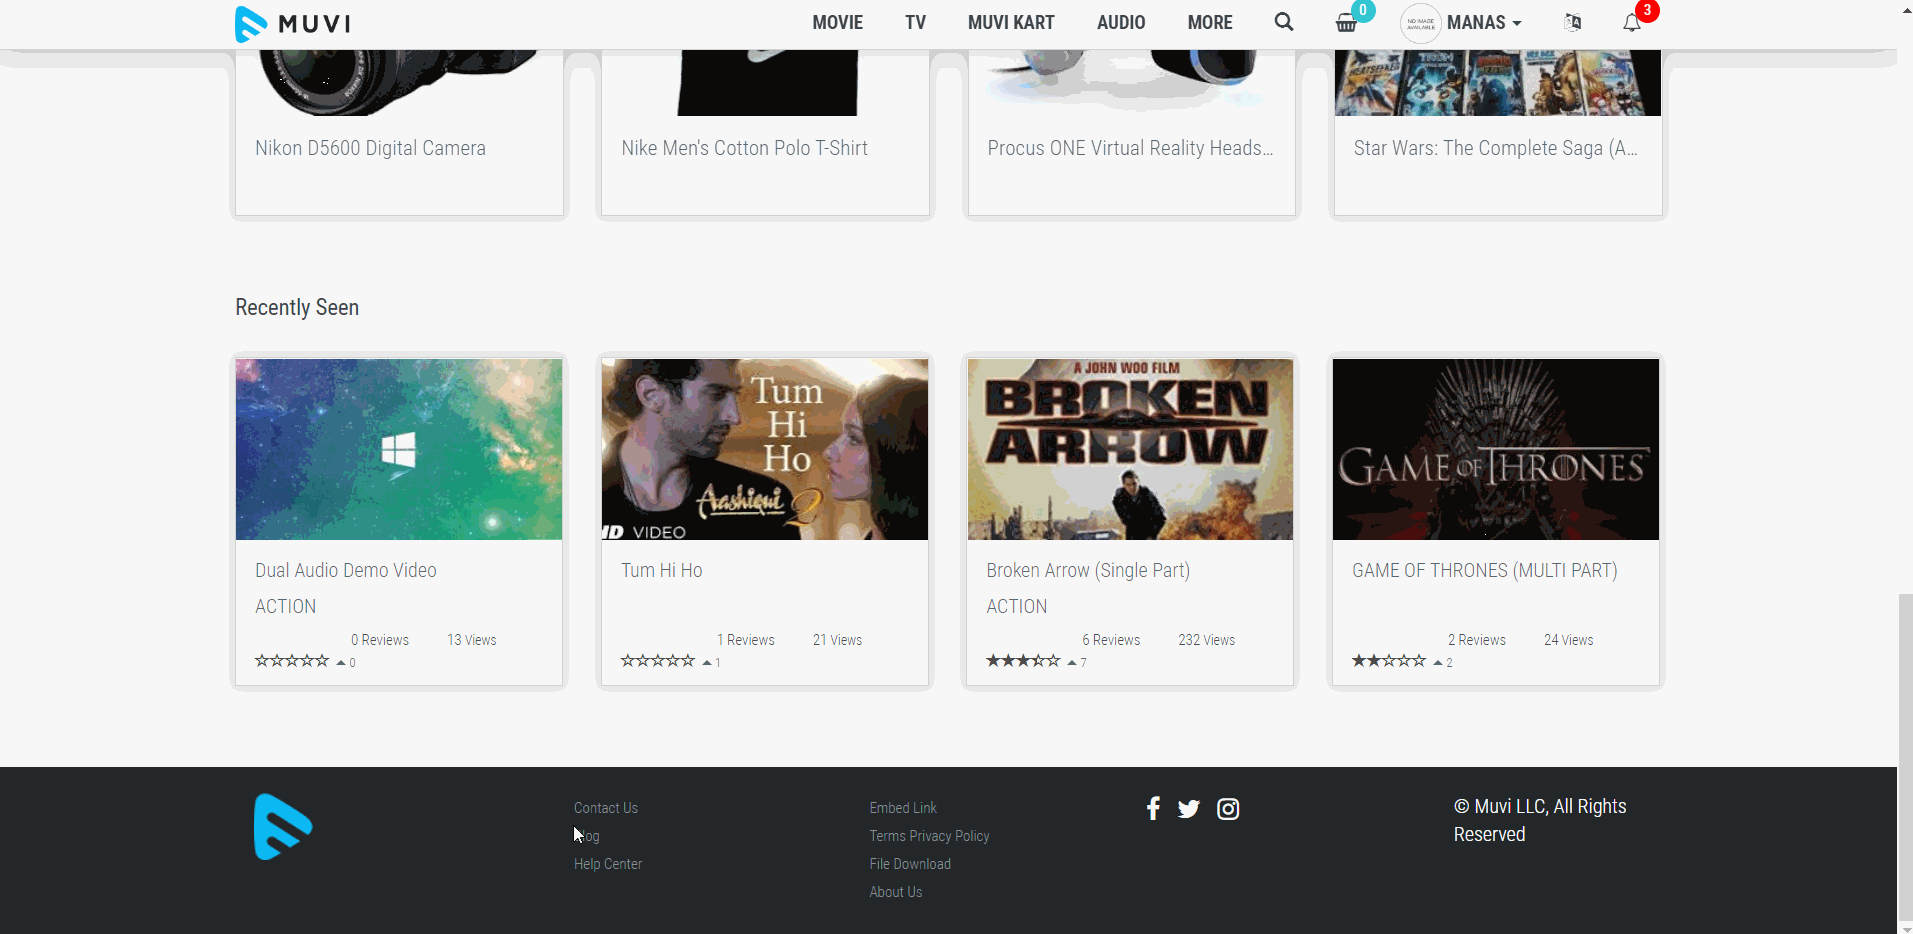Click the Muvi logo in footer
The height and width of the screenshot is (934, 1913).
pyautogui.click(x=283, y=827)
